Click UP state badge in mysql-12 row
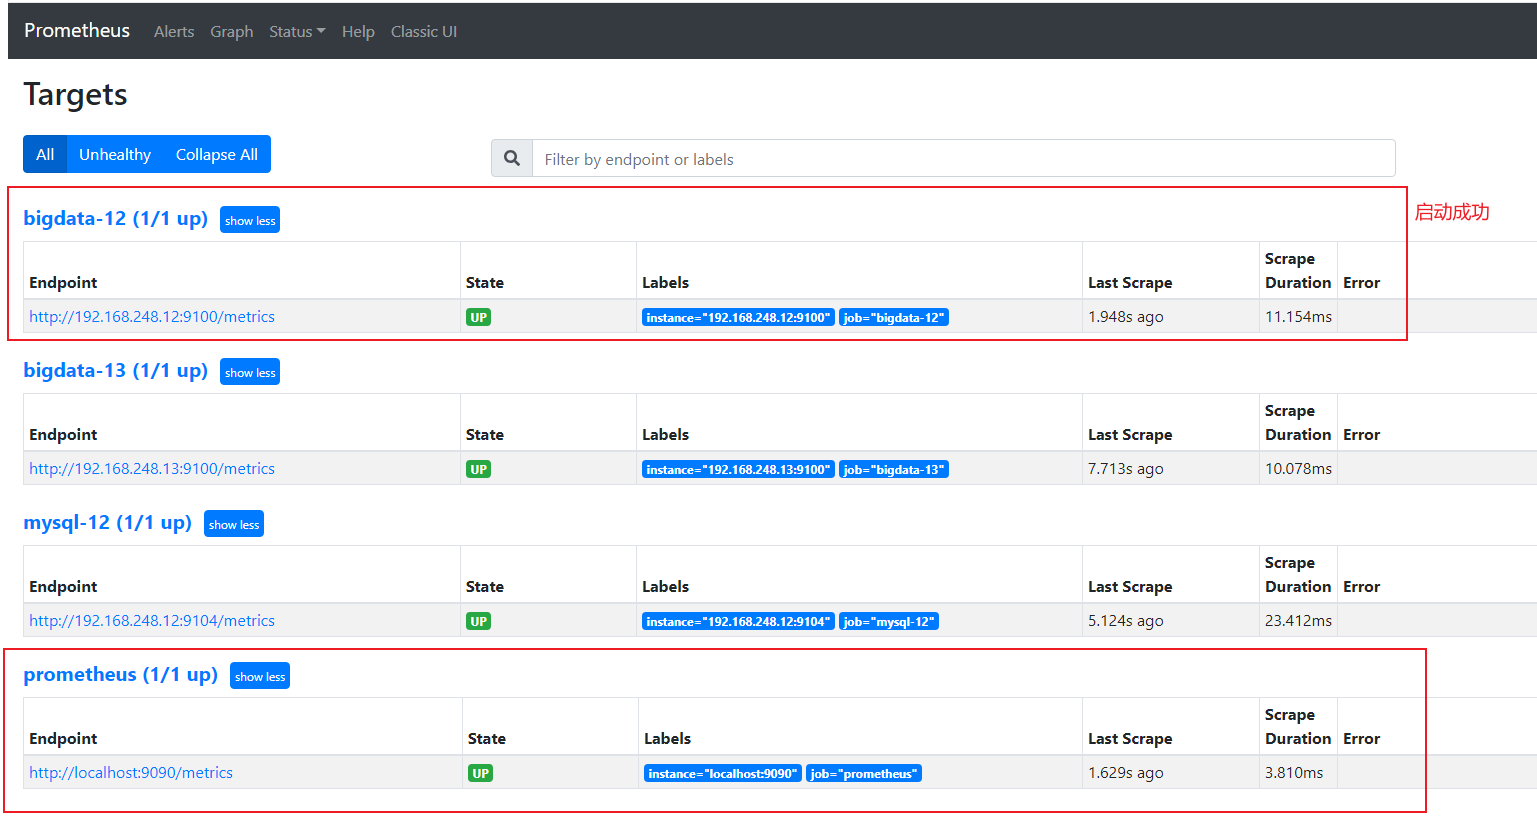Image resolution: width=1537 pixels, height=832 pixels. coord(479,621)
